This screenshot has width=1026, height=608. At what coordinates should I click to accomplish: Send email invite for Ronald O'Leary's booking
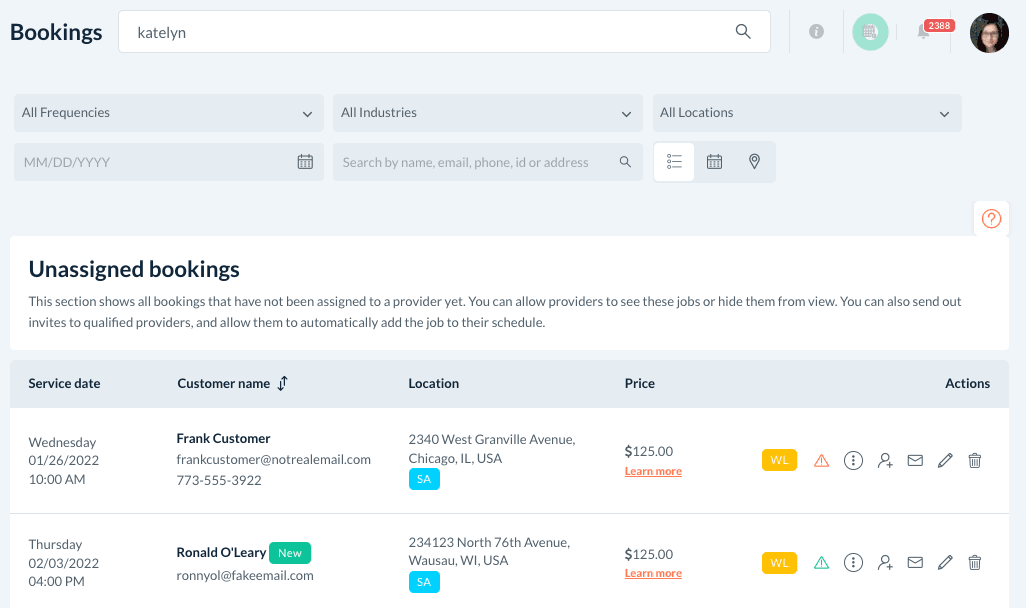915,563
